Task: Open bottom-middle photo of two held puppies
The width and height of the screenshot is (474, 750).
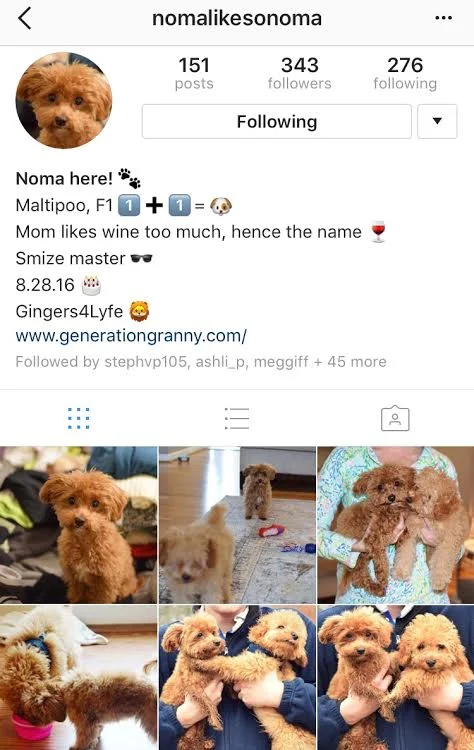Action: coord(237,678)
